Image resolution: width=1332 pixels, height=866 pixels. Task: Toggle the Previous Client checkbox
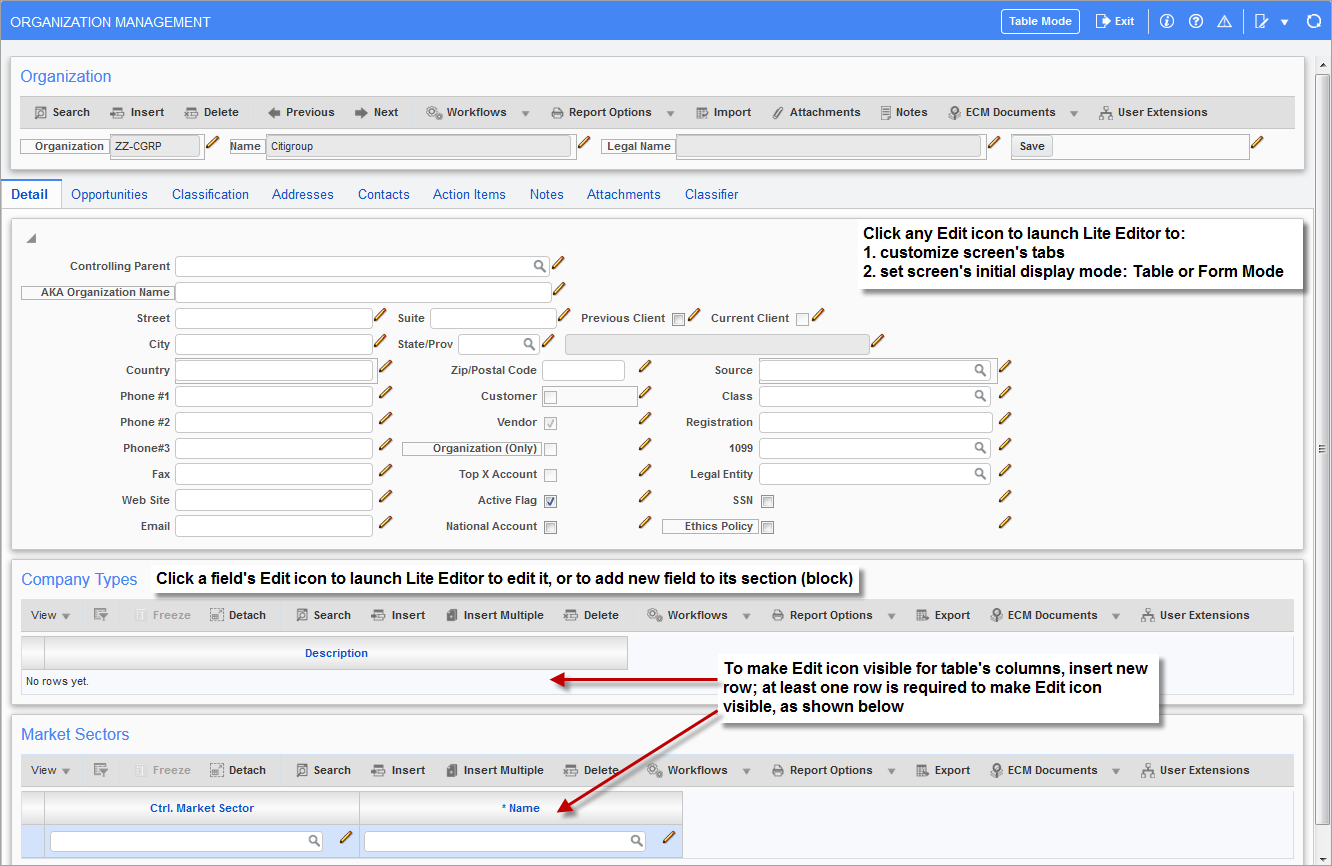(x=678, y=319)
